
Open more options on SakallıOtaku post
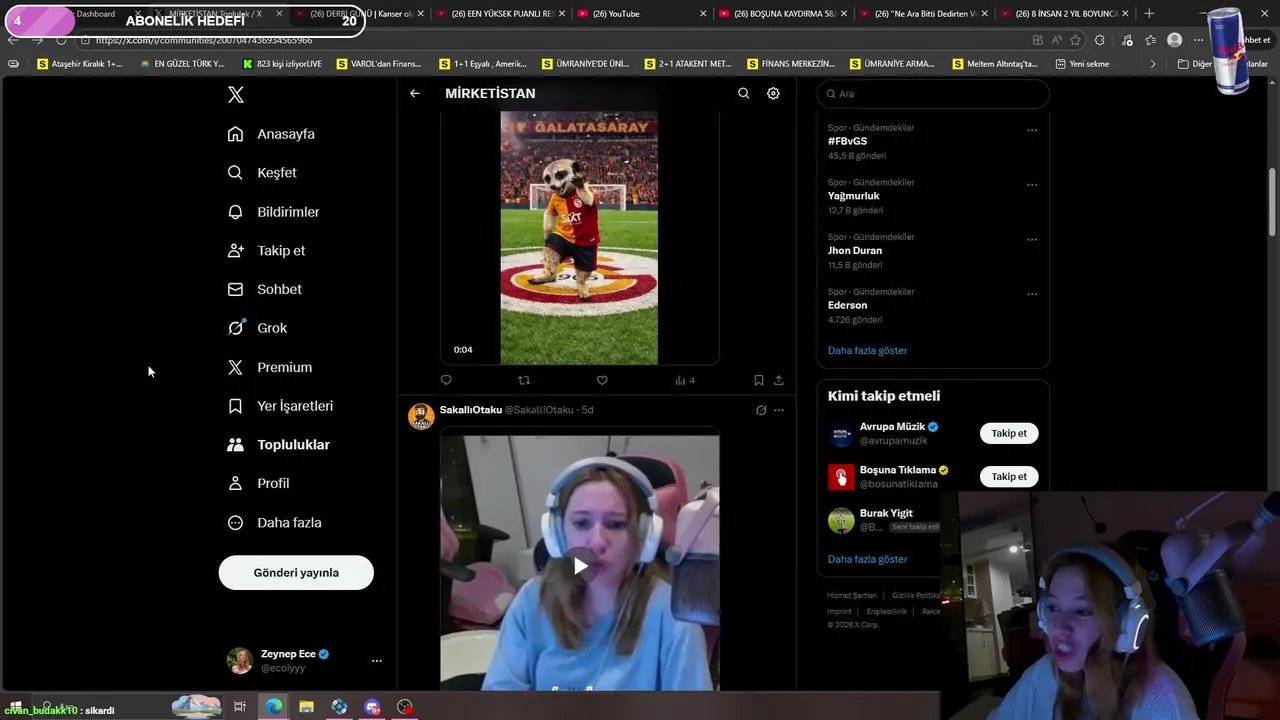click(x=779, y=410)
